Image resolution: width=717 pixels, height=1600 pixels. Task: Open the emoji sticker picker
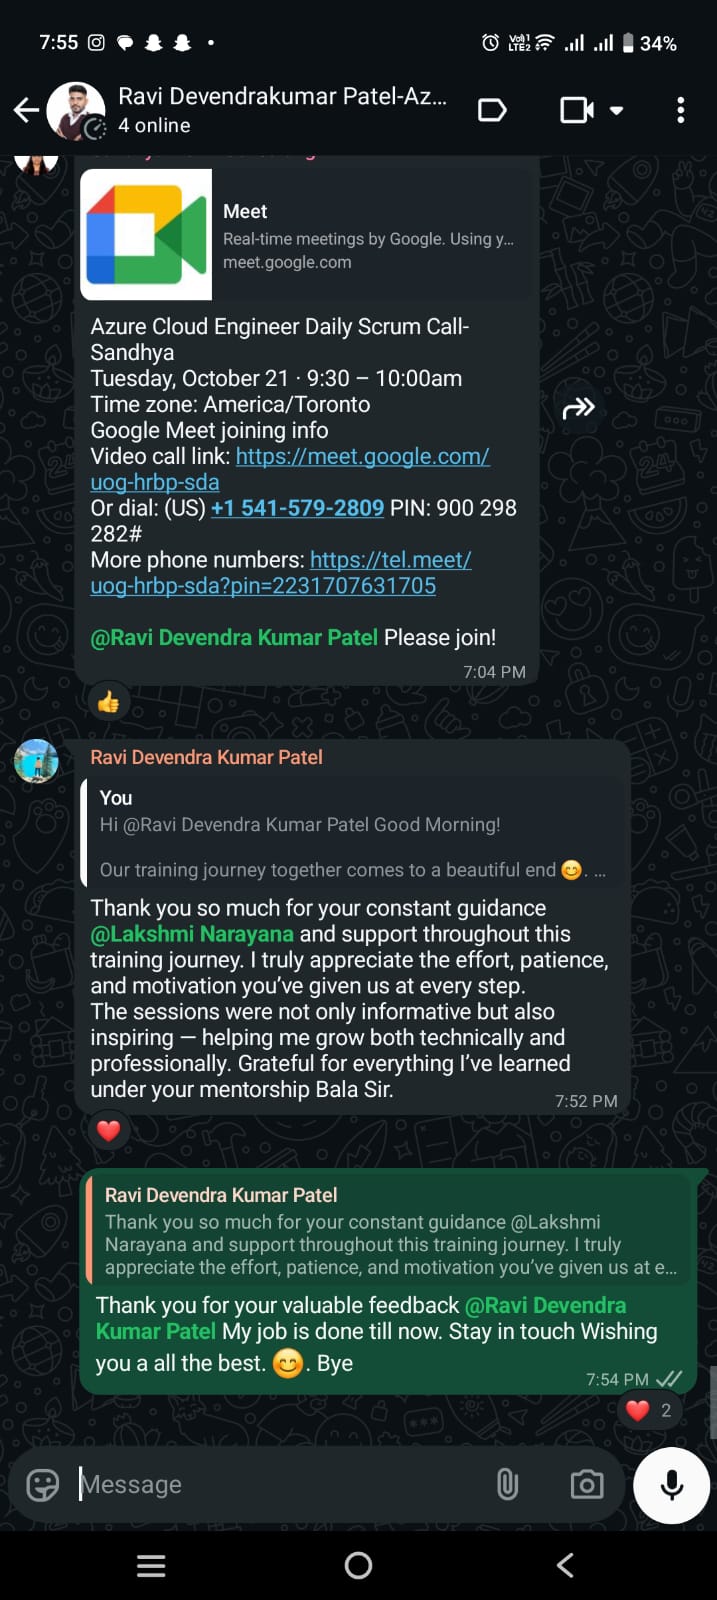(42, 1485)
